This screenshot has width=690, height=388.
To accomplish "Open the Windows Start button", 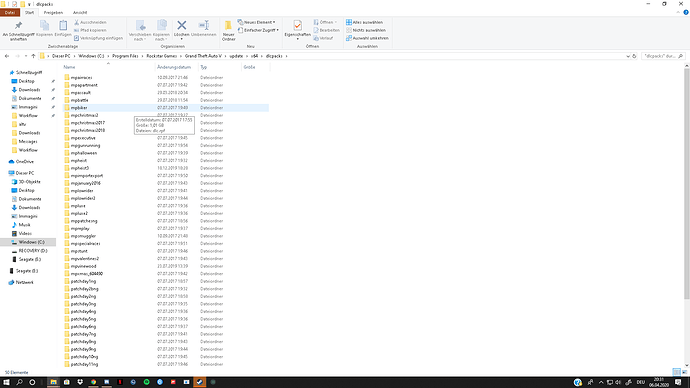I will coord(6,382).
